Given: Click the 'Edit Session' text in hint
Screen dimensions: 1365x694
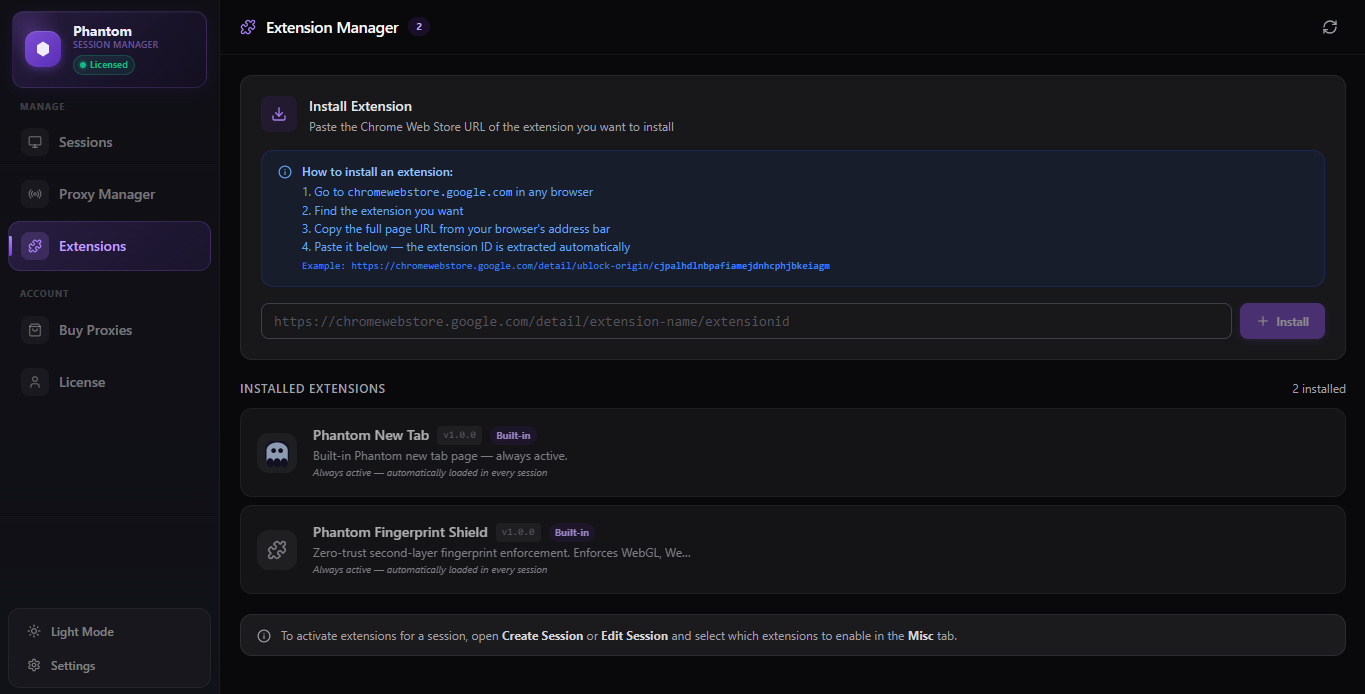Looking at the screenshot, I should [634, 636].
